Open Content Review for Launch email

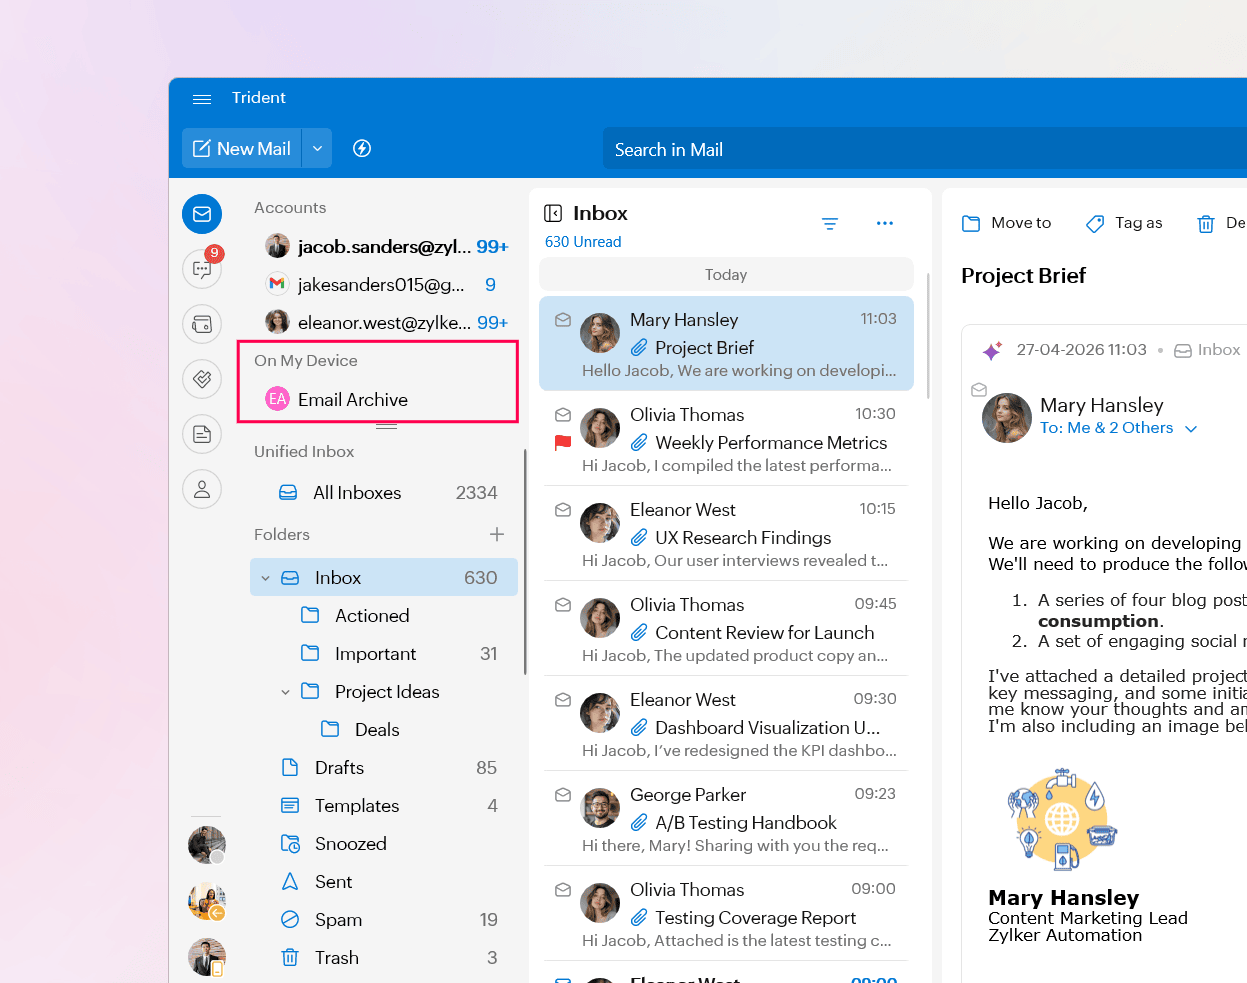[726, 628]
